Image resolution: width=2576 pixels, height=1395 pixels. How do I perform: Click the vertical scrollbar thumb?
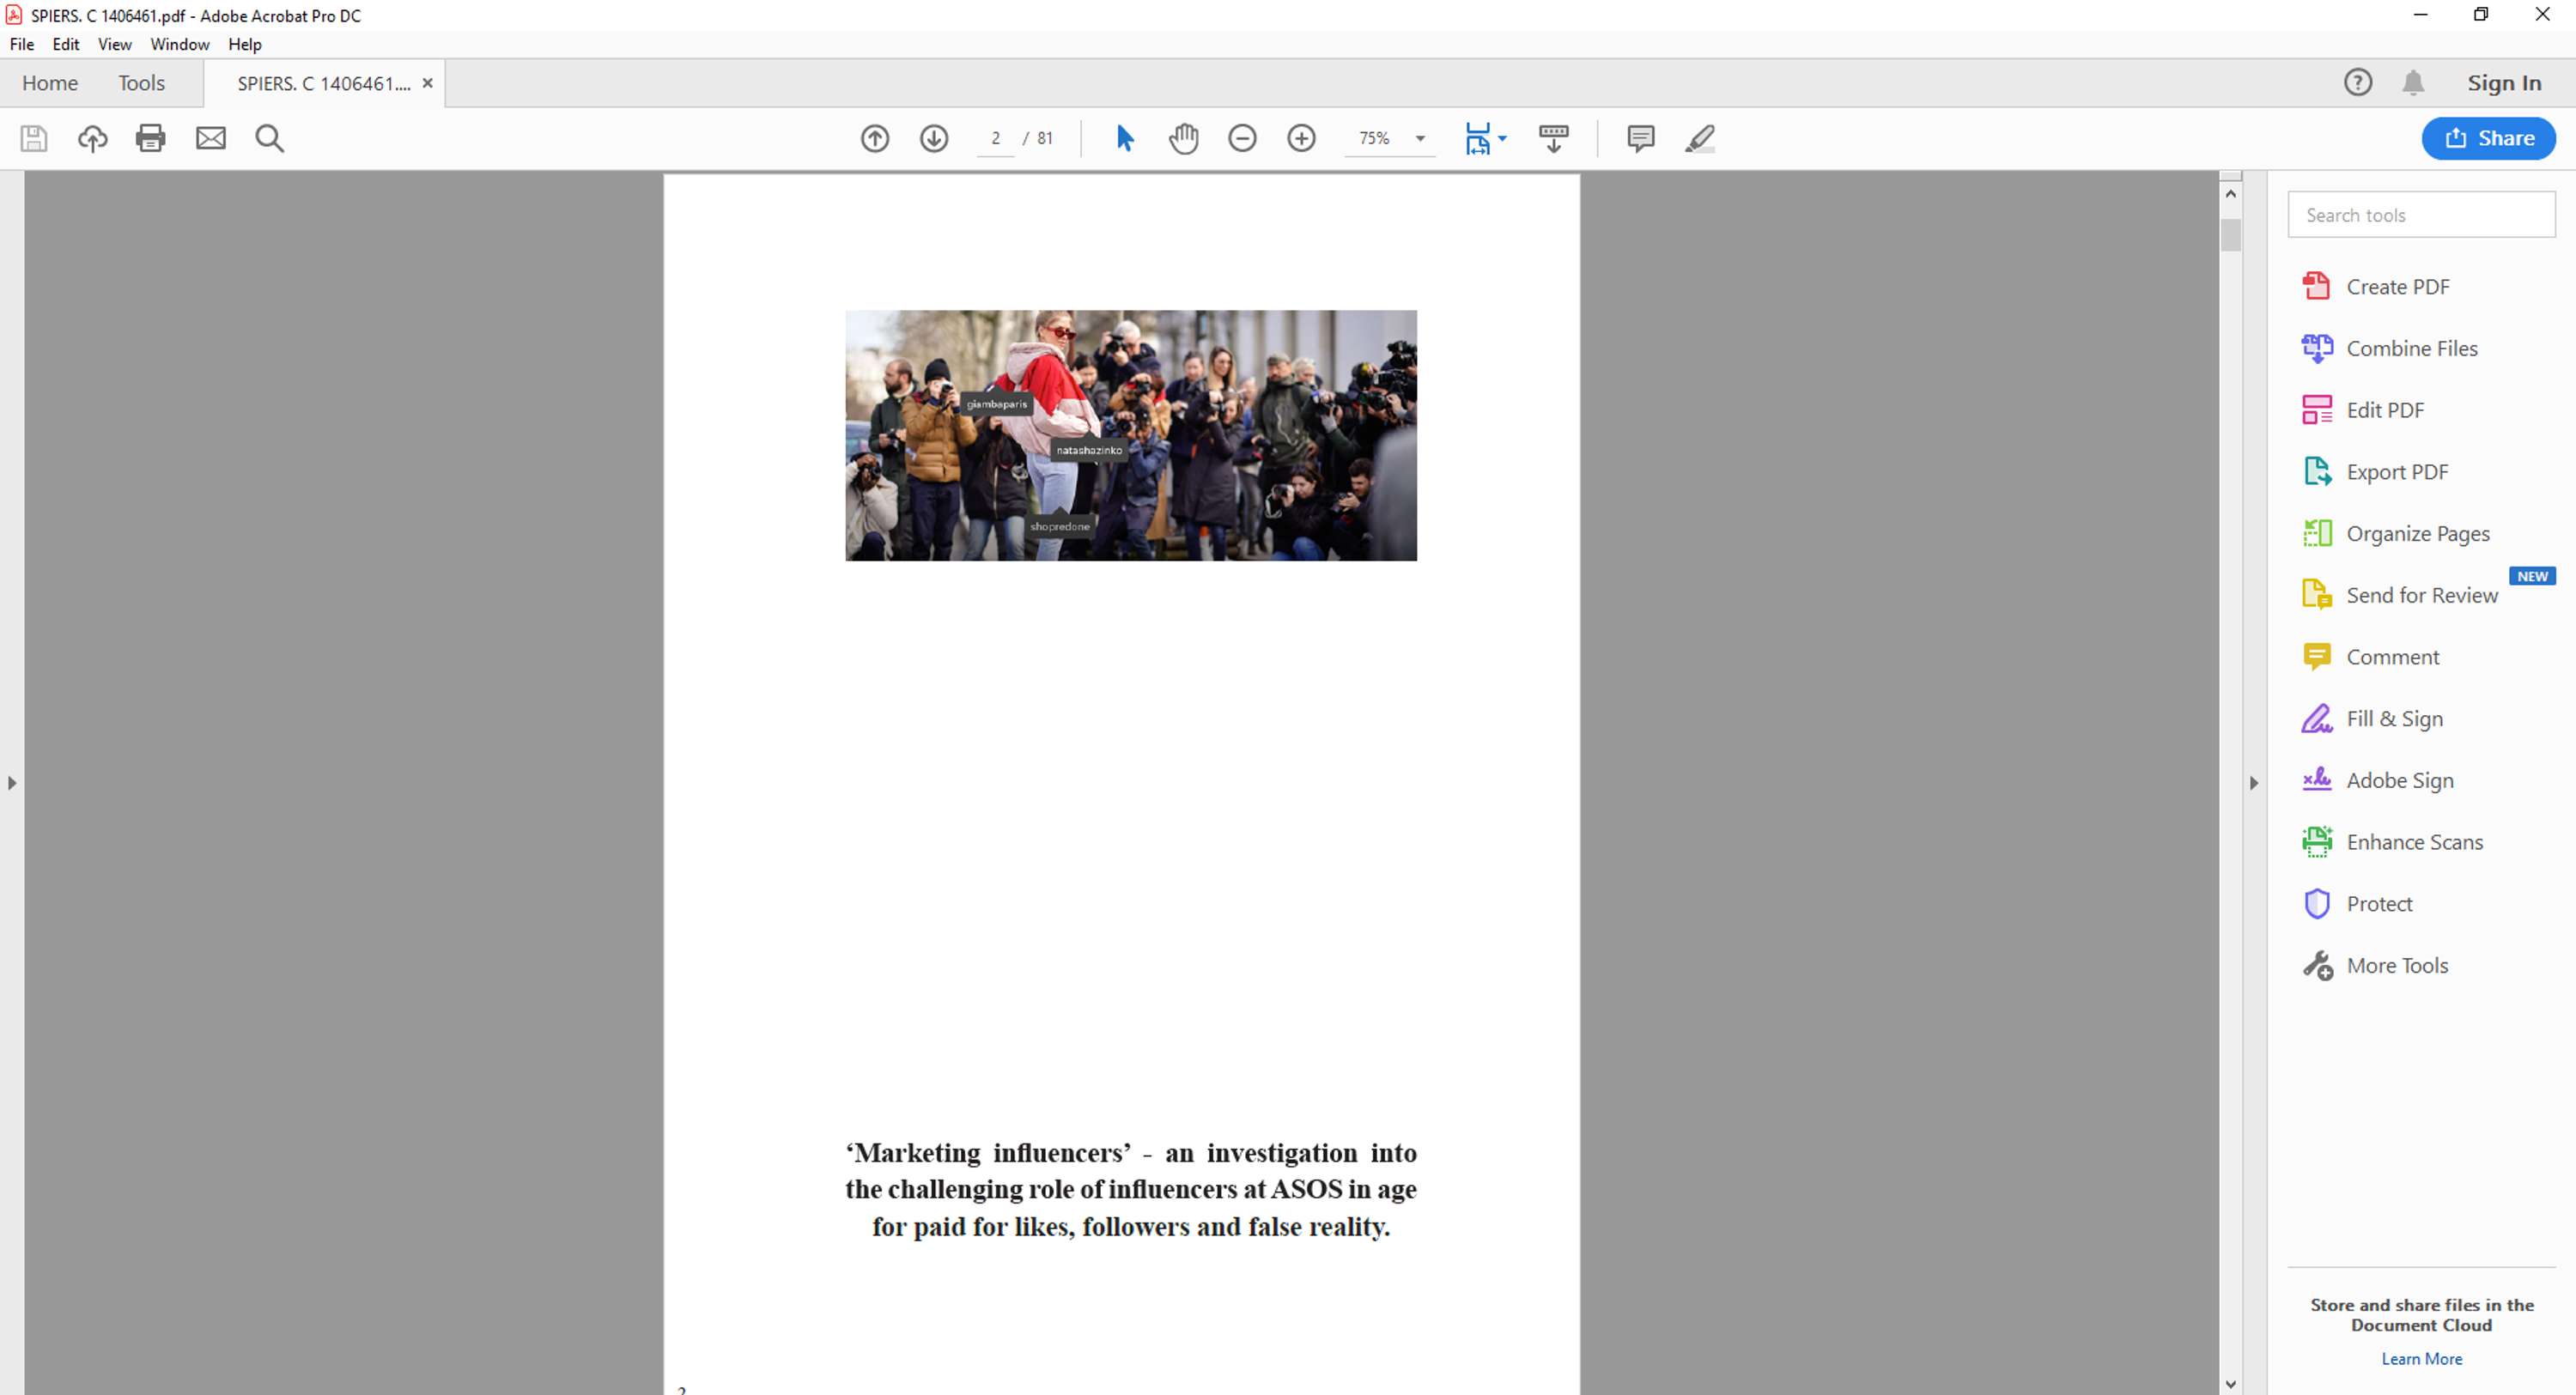(x=2231, y=234)
